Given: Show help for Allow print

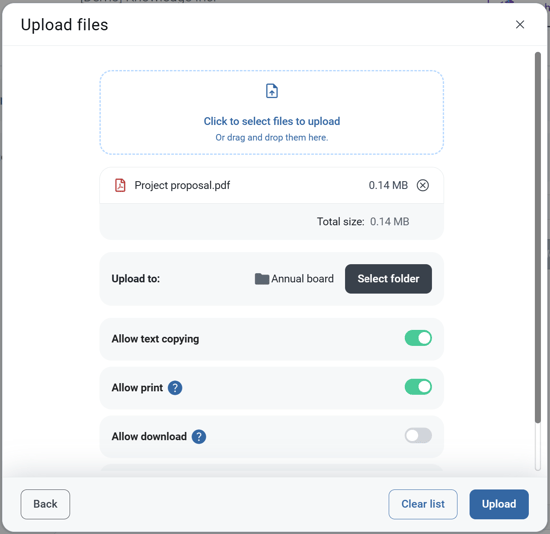Looking at the screenshot, I should pyautogui.click(x=175, y=388).
